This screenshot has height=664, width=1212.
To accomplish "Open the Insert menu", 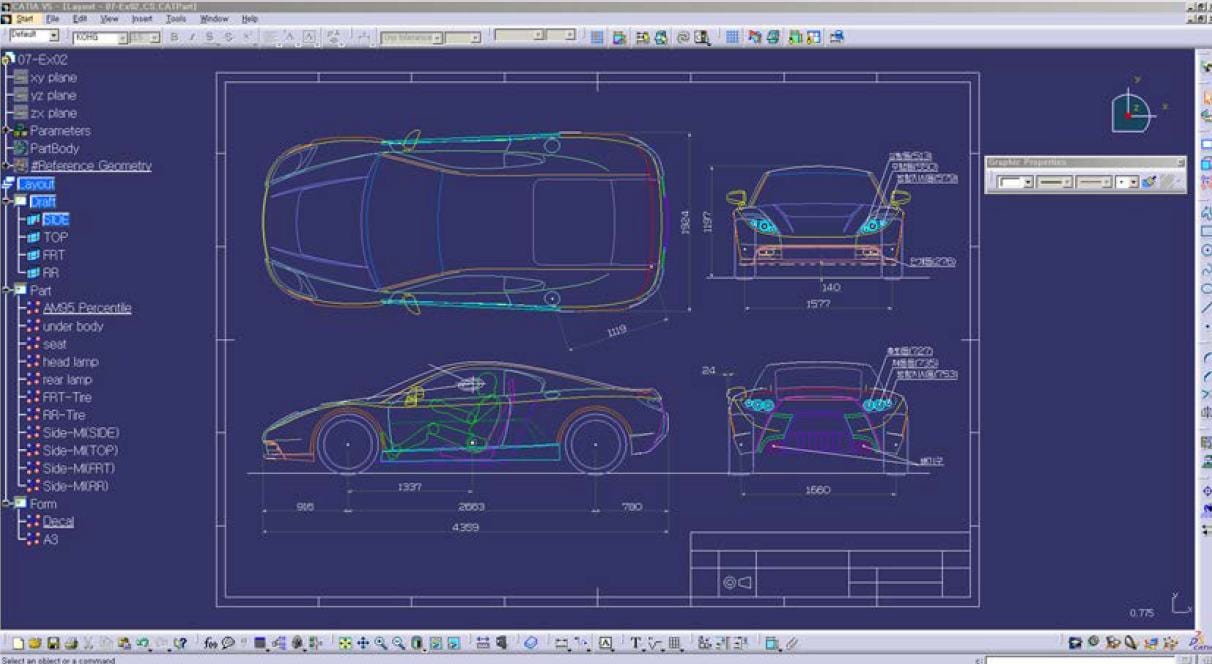I will coord(142,18).
